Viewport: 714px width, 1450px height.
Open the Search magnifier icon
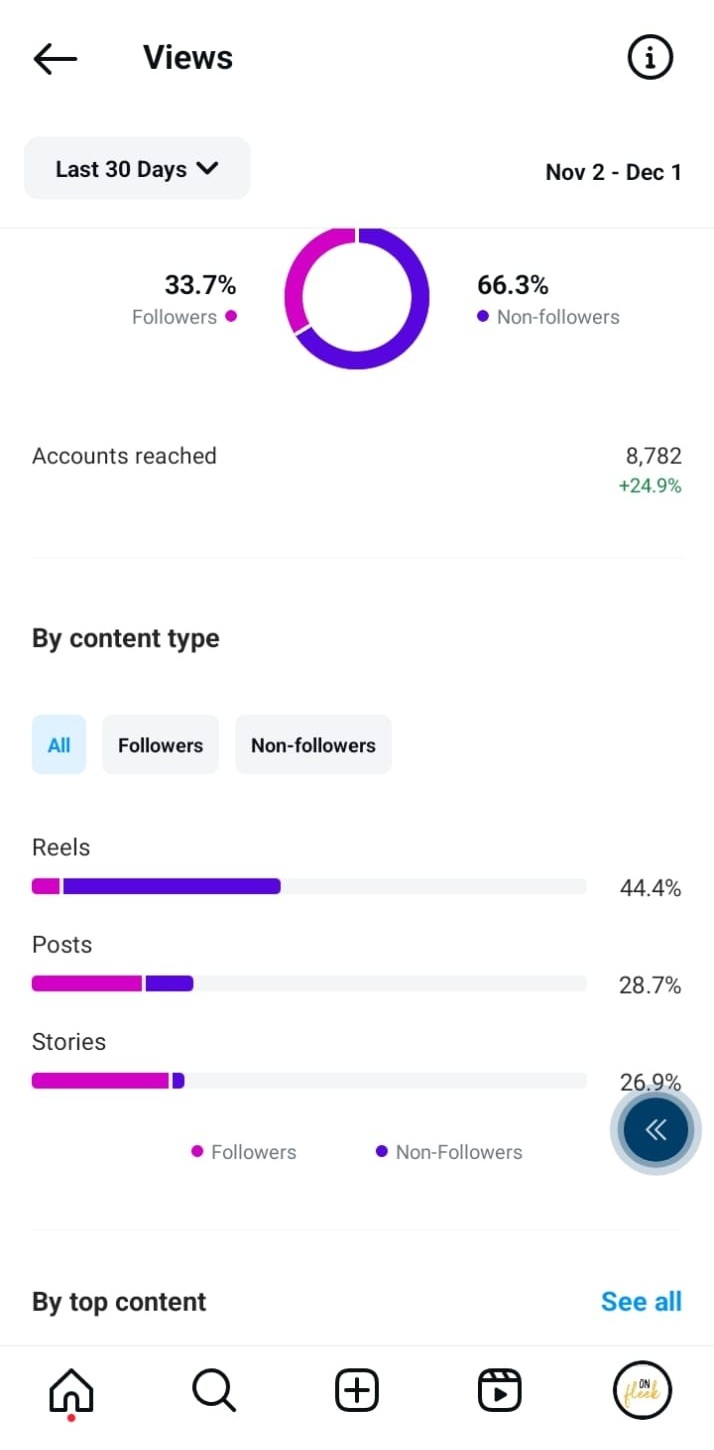(x=213, y=1390)
